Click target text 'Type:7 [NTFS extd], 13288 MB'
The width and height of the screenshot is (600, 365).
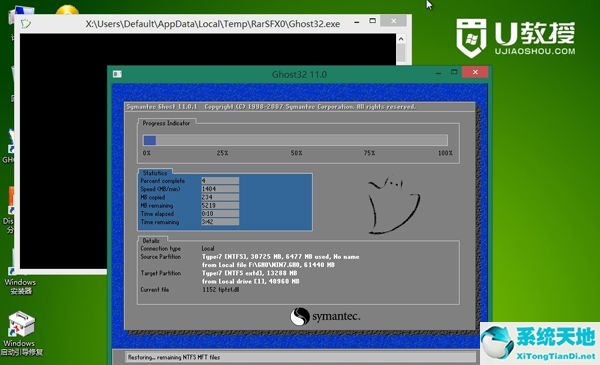[x=249, y=273]
